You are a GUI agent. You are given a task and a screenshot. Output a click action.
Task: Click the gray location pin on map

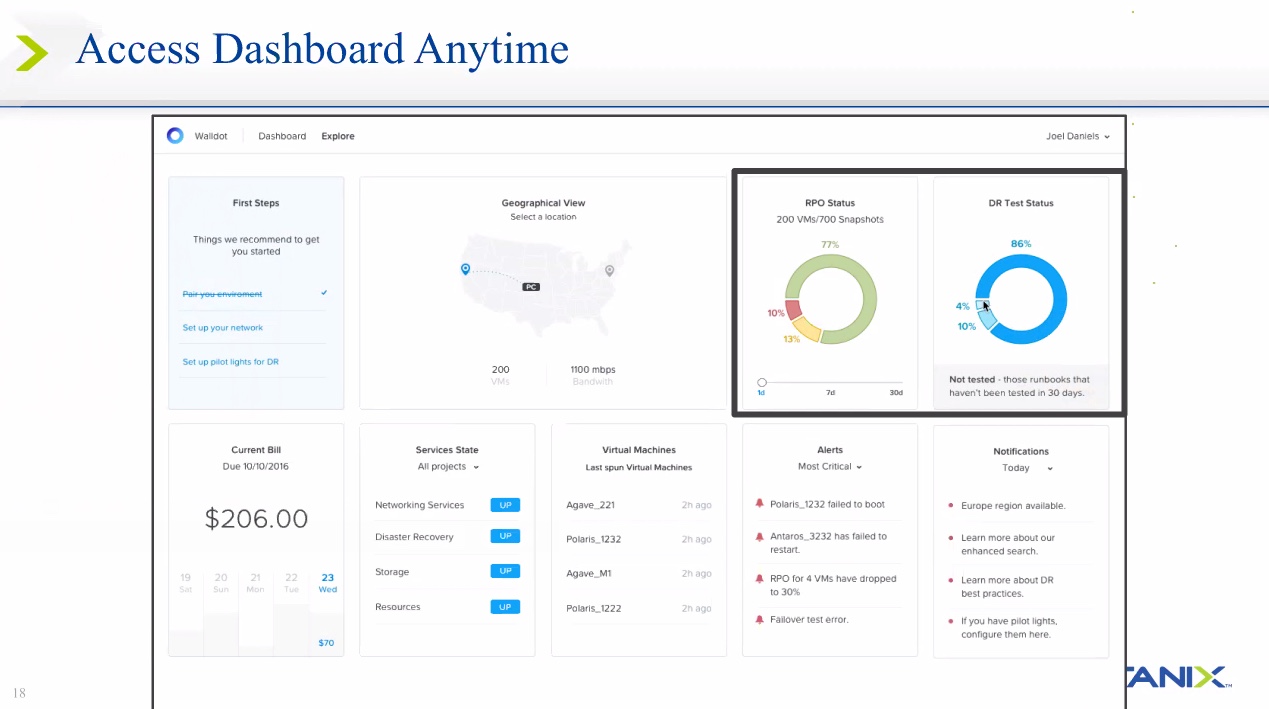click(609, 270)
